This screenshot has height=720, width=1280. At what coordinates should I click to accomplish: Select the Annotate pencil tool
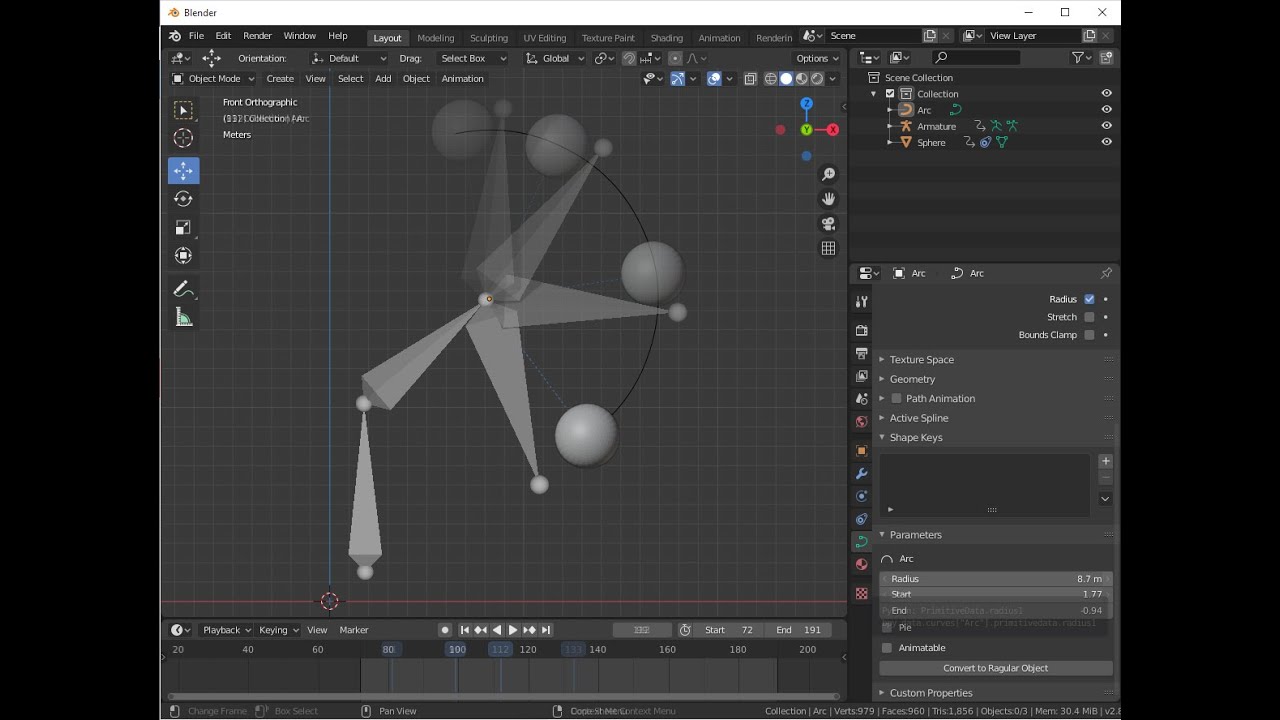coord(183,289)
